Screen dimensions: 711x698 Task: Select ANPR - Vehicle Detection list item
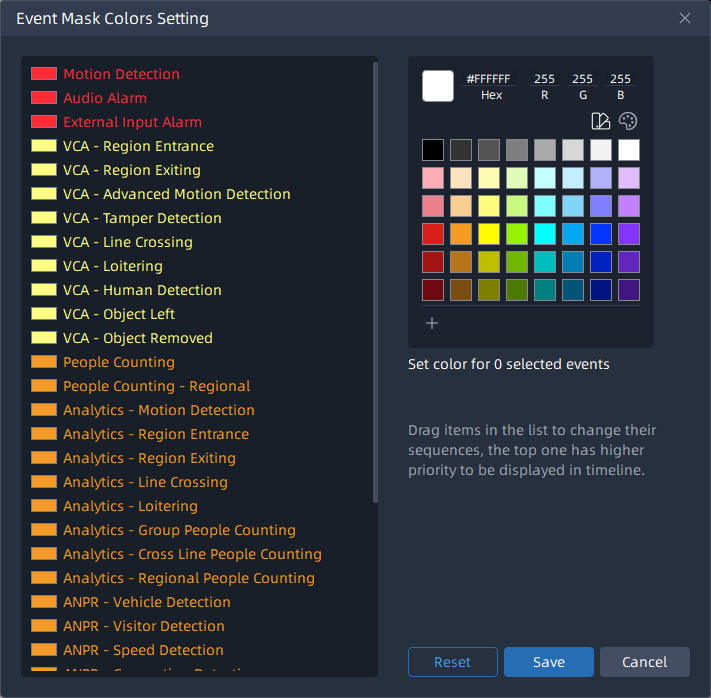(x=146, y=602)
